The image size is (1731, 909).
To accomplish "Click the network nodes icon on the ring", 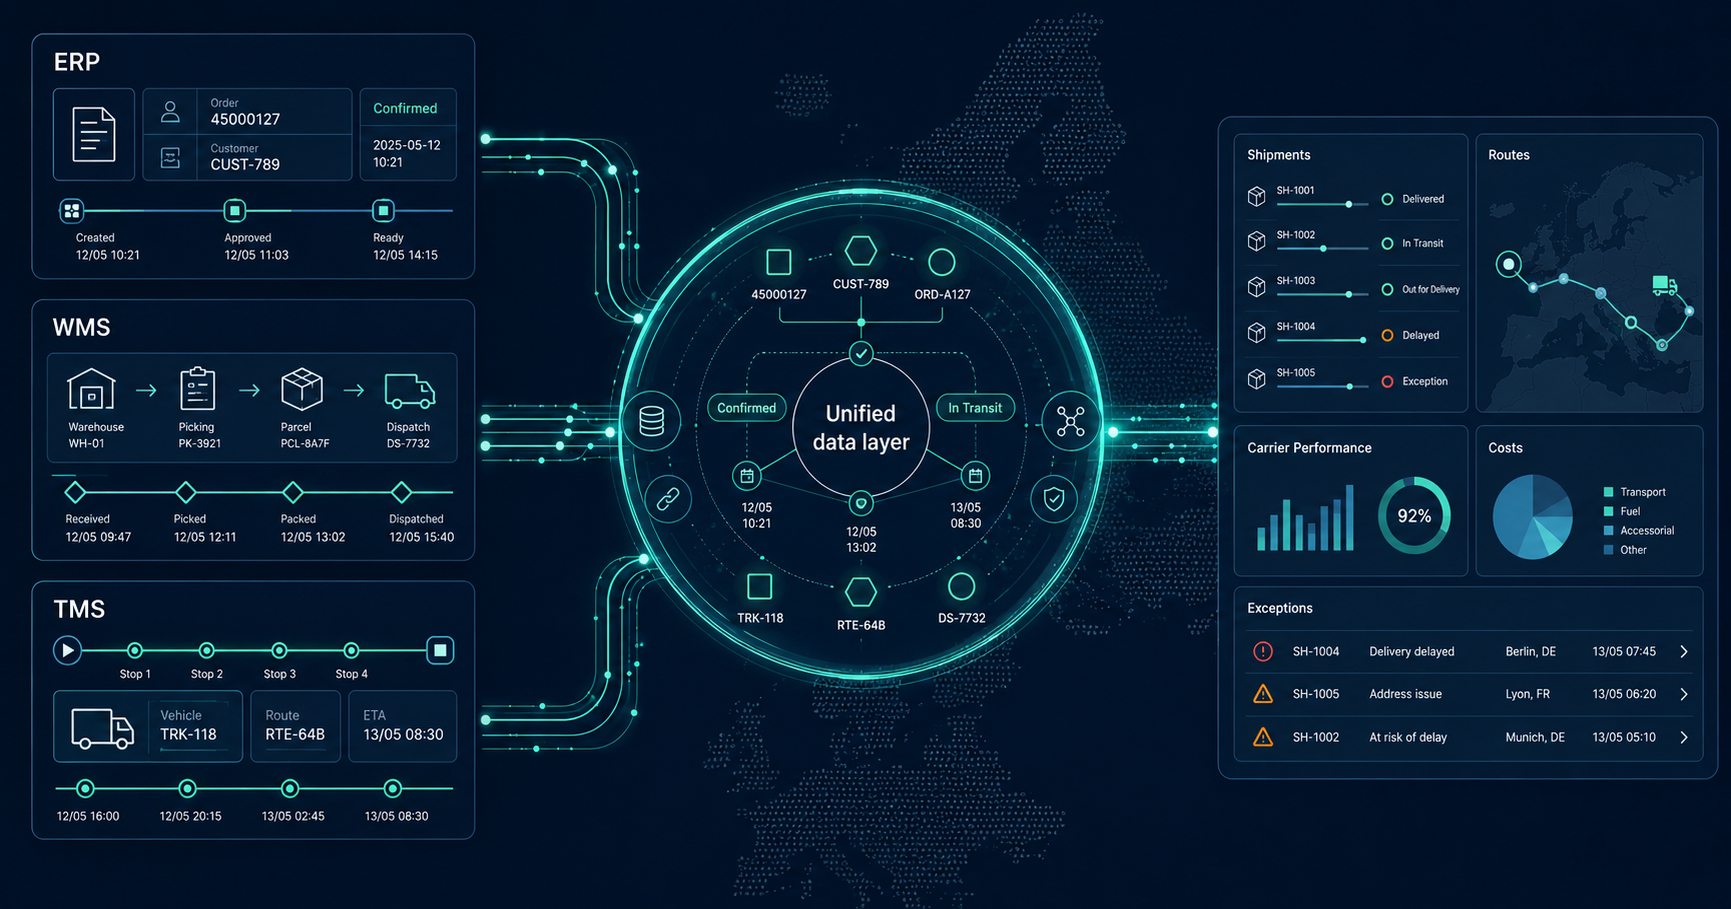I will point(1071,422).
